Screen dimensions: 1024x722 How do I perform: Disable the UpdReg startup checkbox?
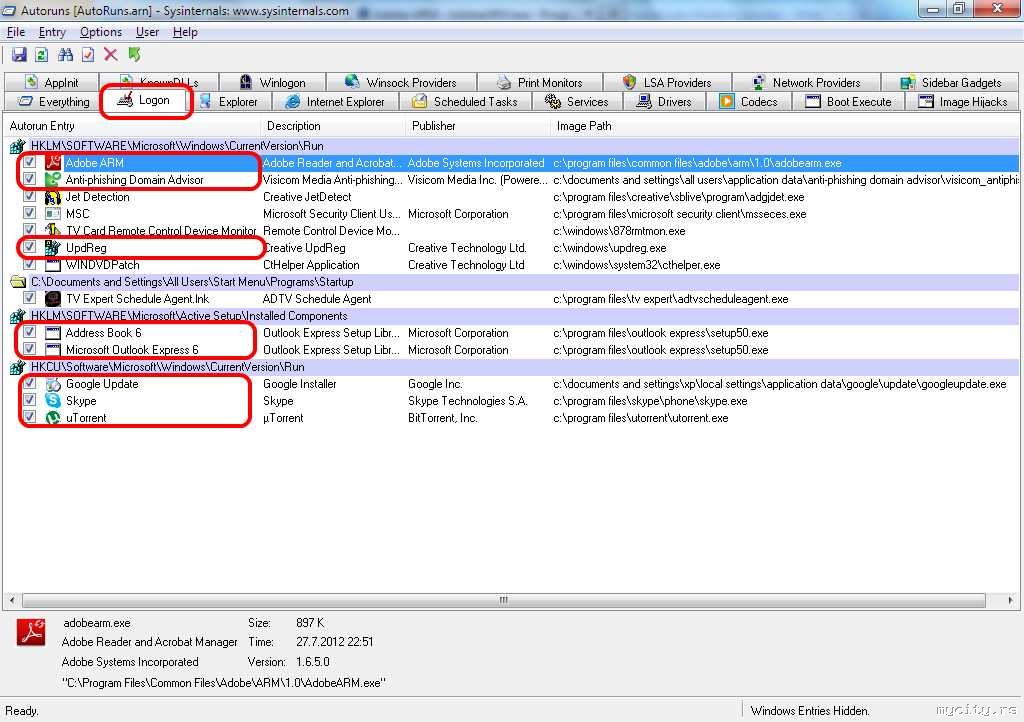click(x=29, y=247)
